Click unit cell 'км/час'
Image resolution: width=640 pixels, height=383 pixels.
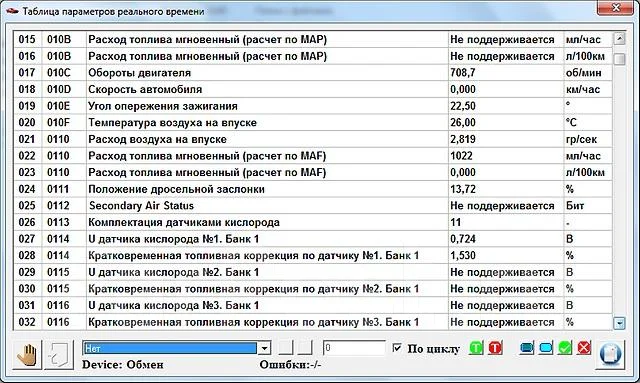click(588, 89)
